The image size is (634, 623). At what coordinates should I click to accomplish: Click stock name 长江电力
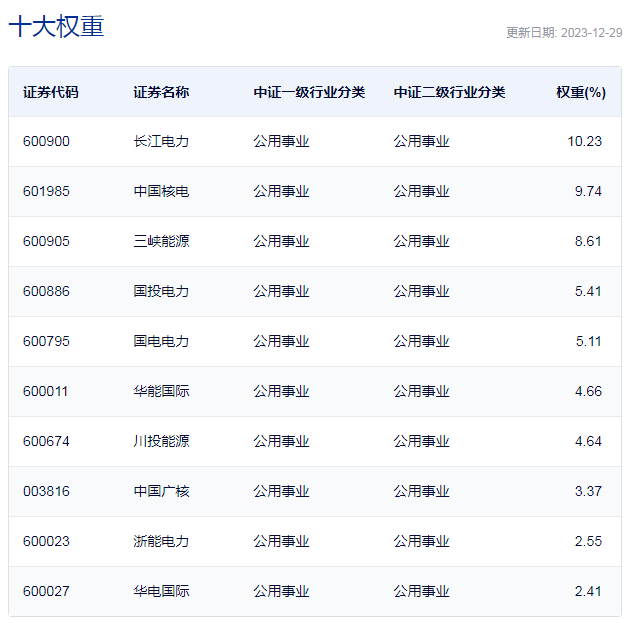click(161, 141)
